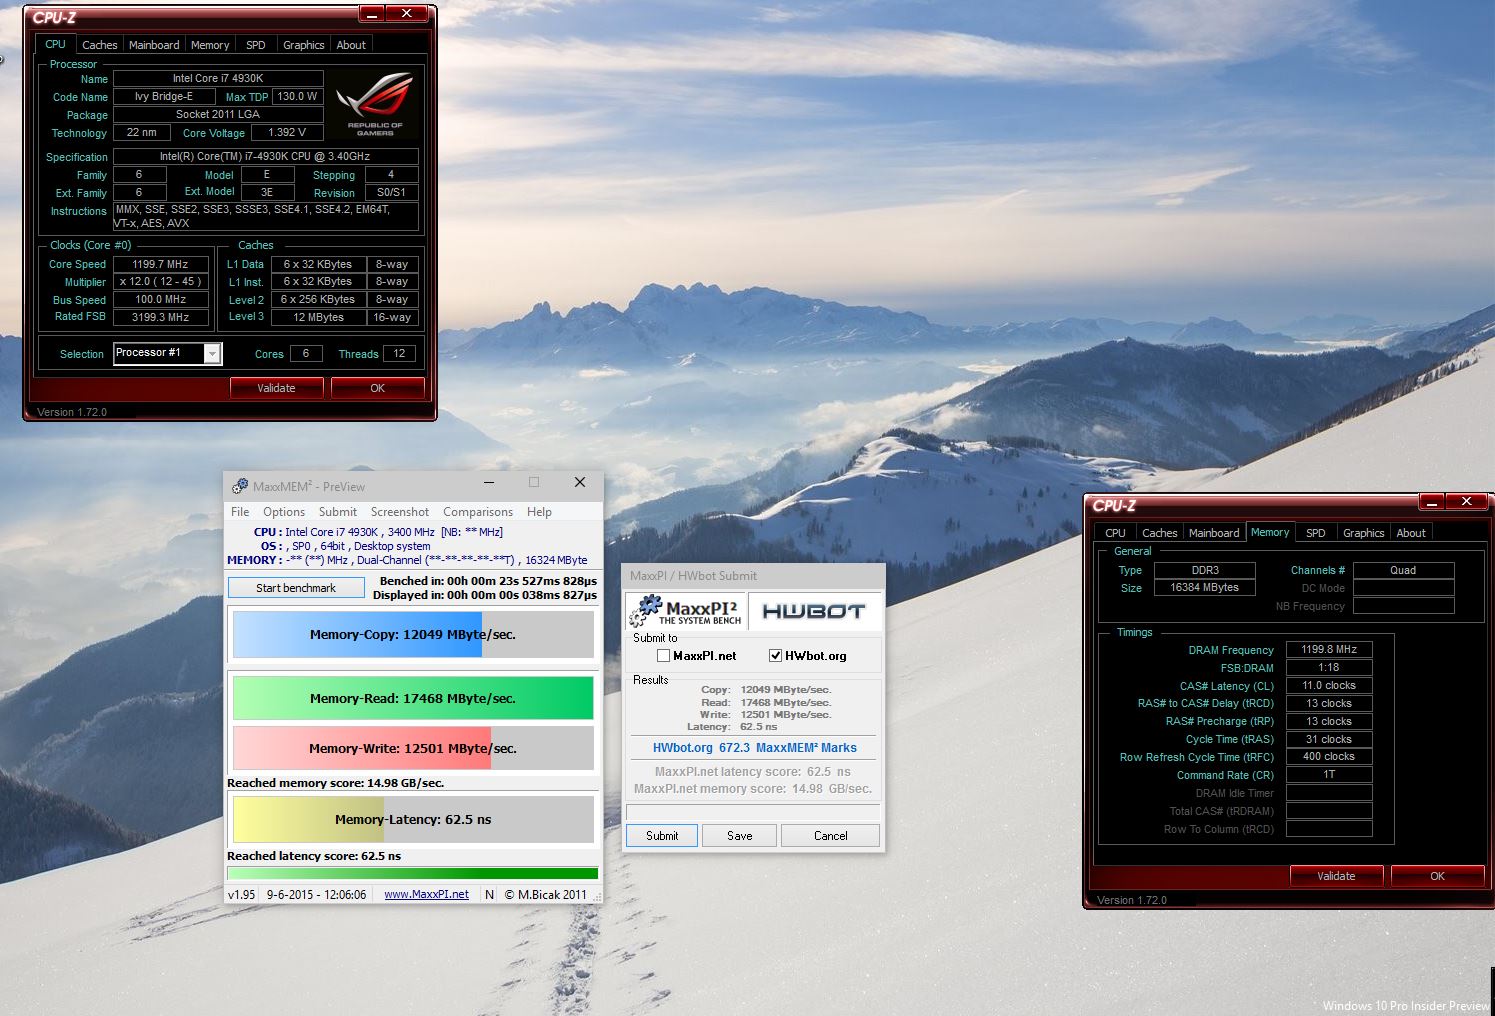Click the Command Rate 1T field
1495x1016 pixels.
(1329, 775)
